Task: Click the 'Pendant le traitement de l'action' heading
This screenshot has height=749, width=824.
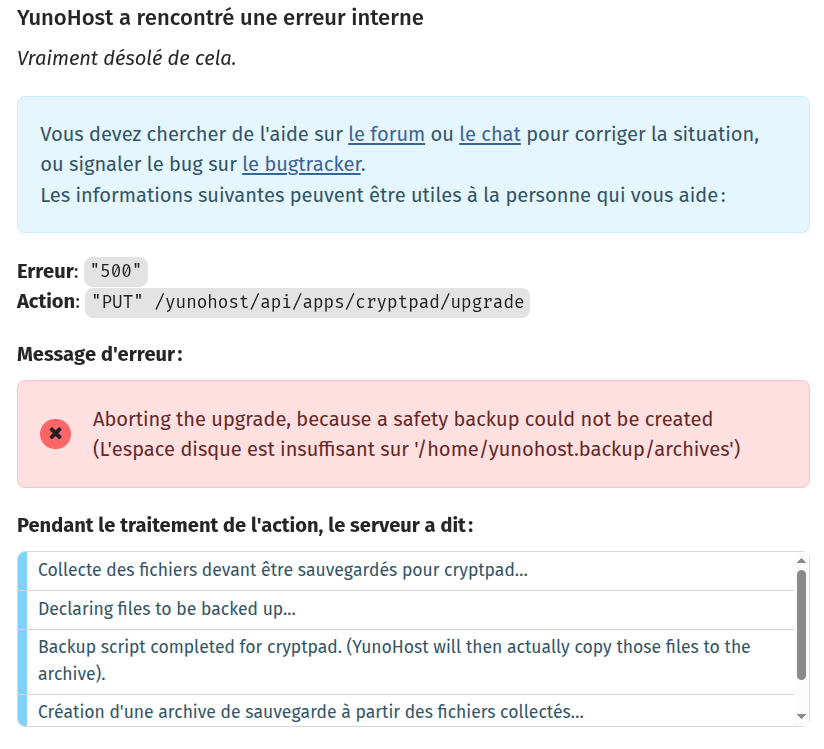Action: coord(245,525)
